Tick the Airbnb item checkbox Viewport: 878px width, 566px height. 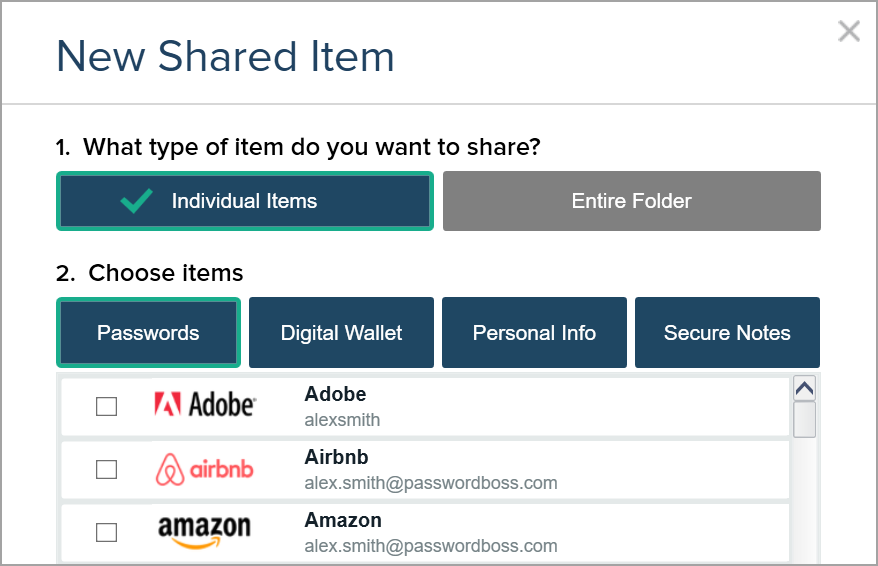pos(106,469)
